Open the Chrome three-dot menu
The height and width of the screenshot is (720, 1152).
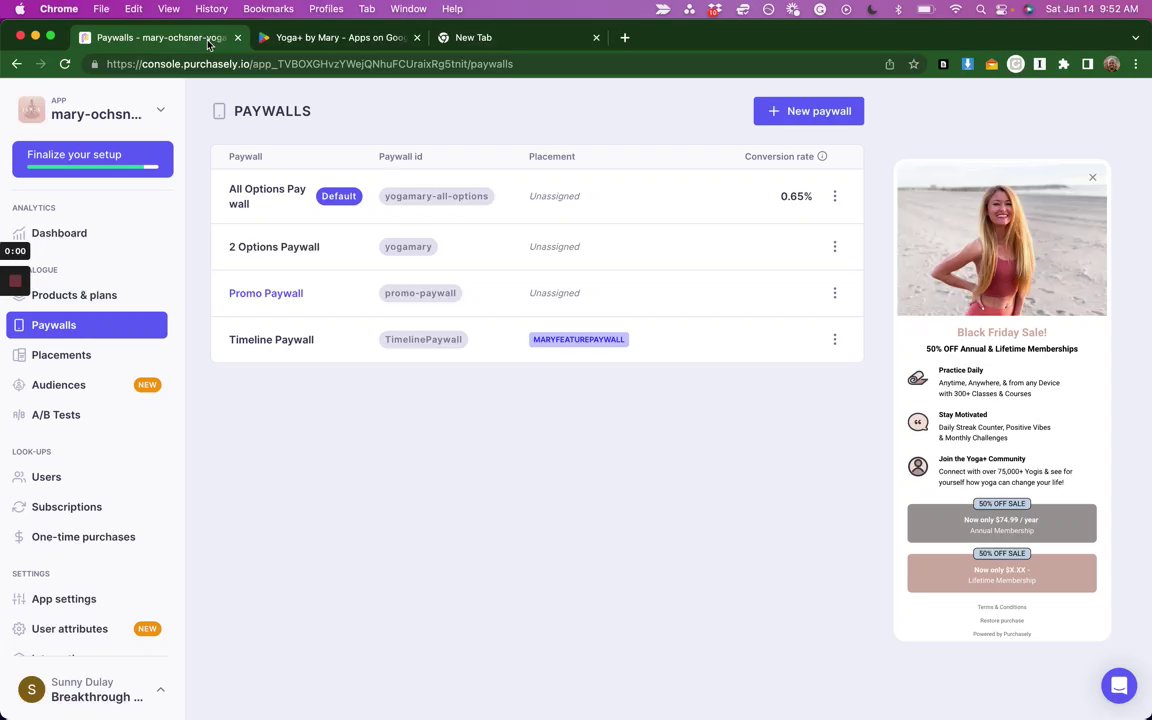coord(1136,64)
